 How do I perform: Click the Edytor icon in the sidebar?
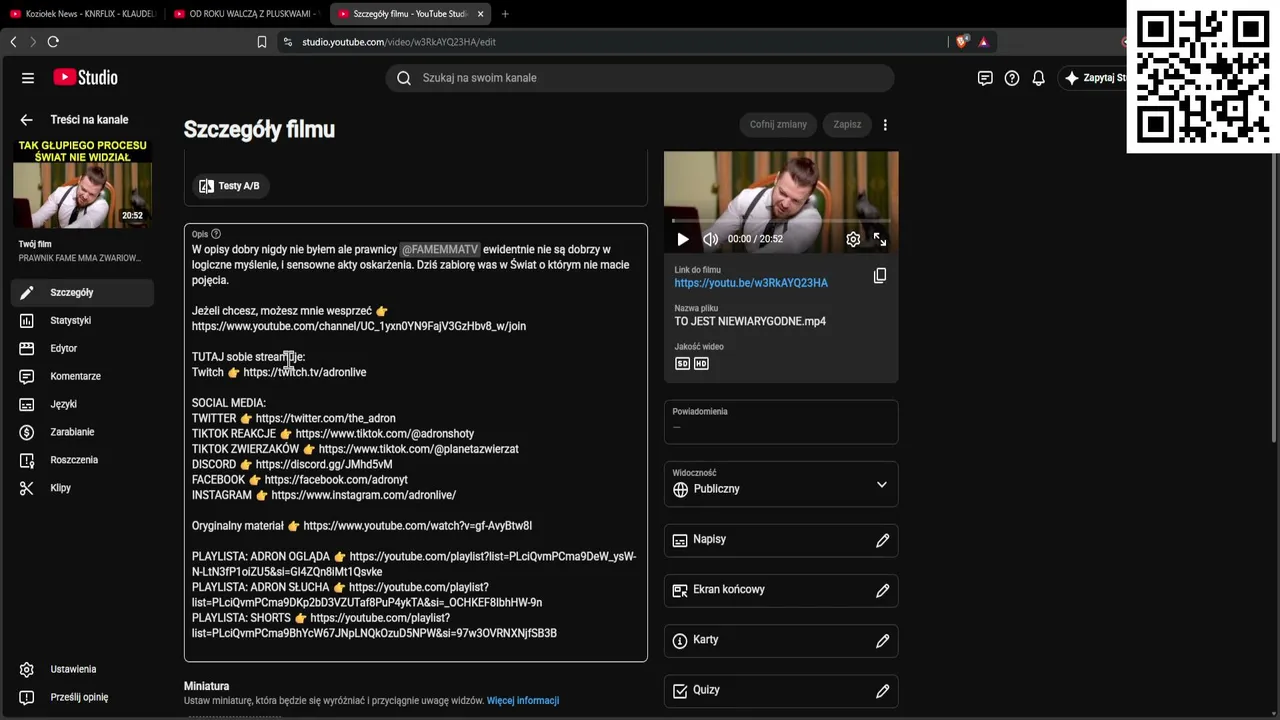[x=27, y=349]
